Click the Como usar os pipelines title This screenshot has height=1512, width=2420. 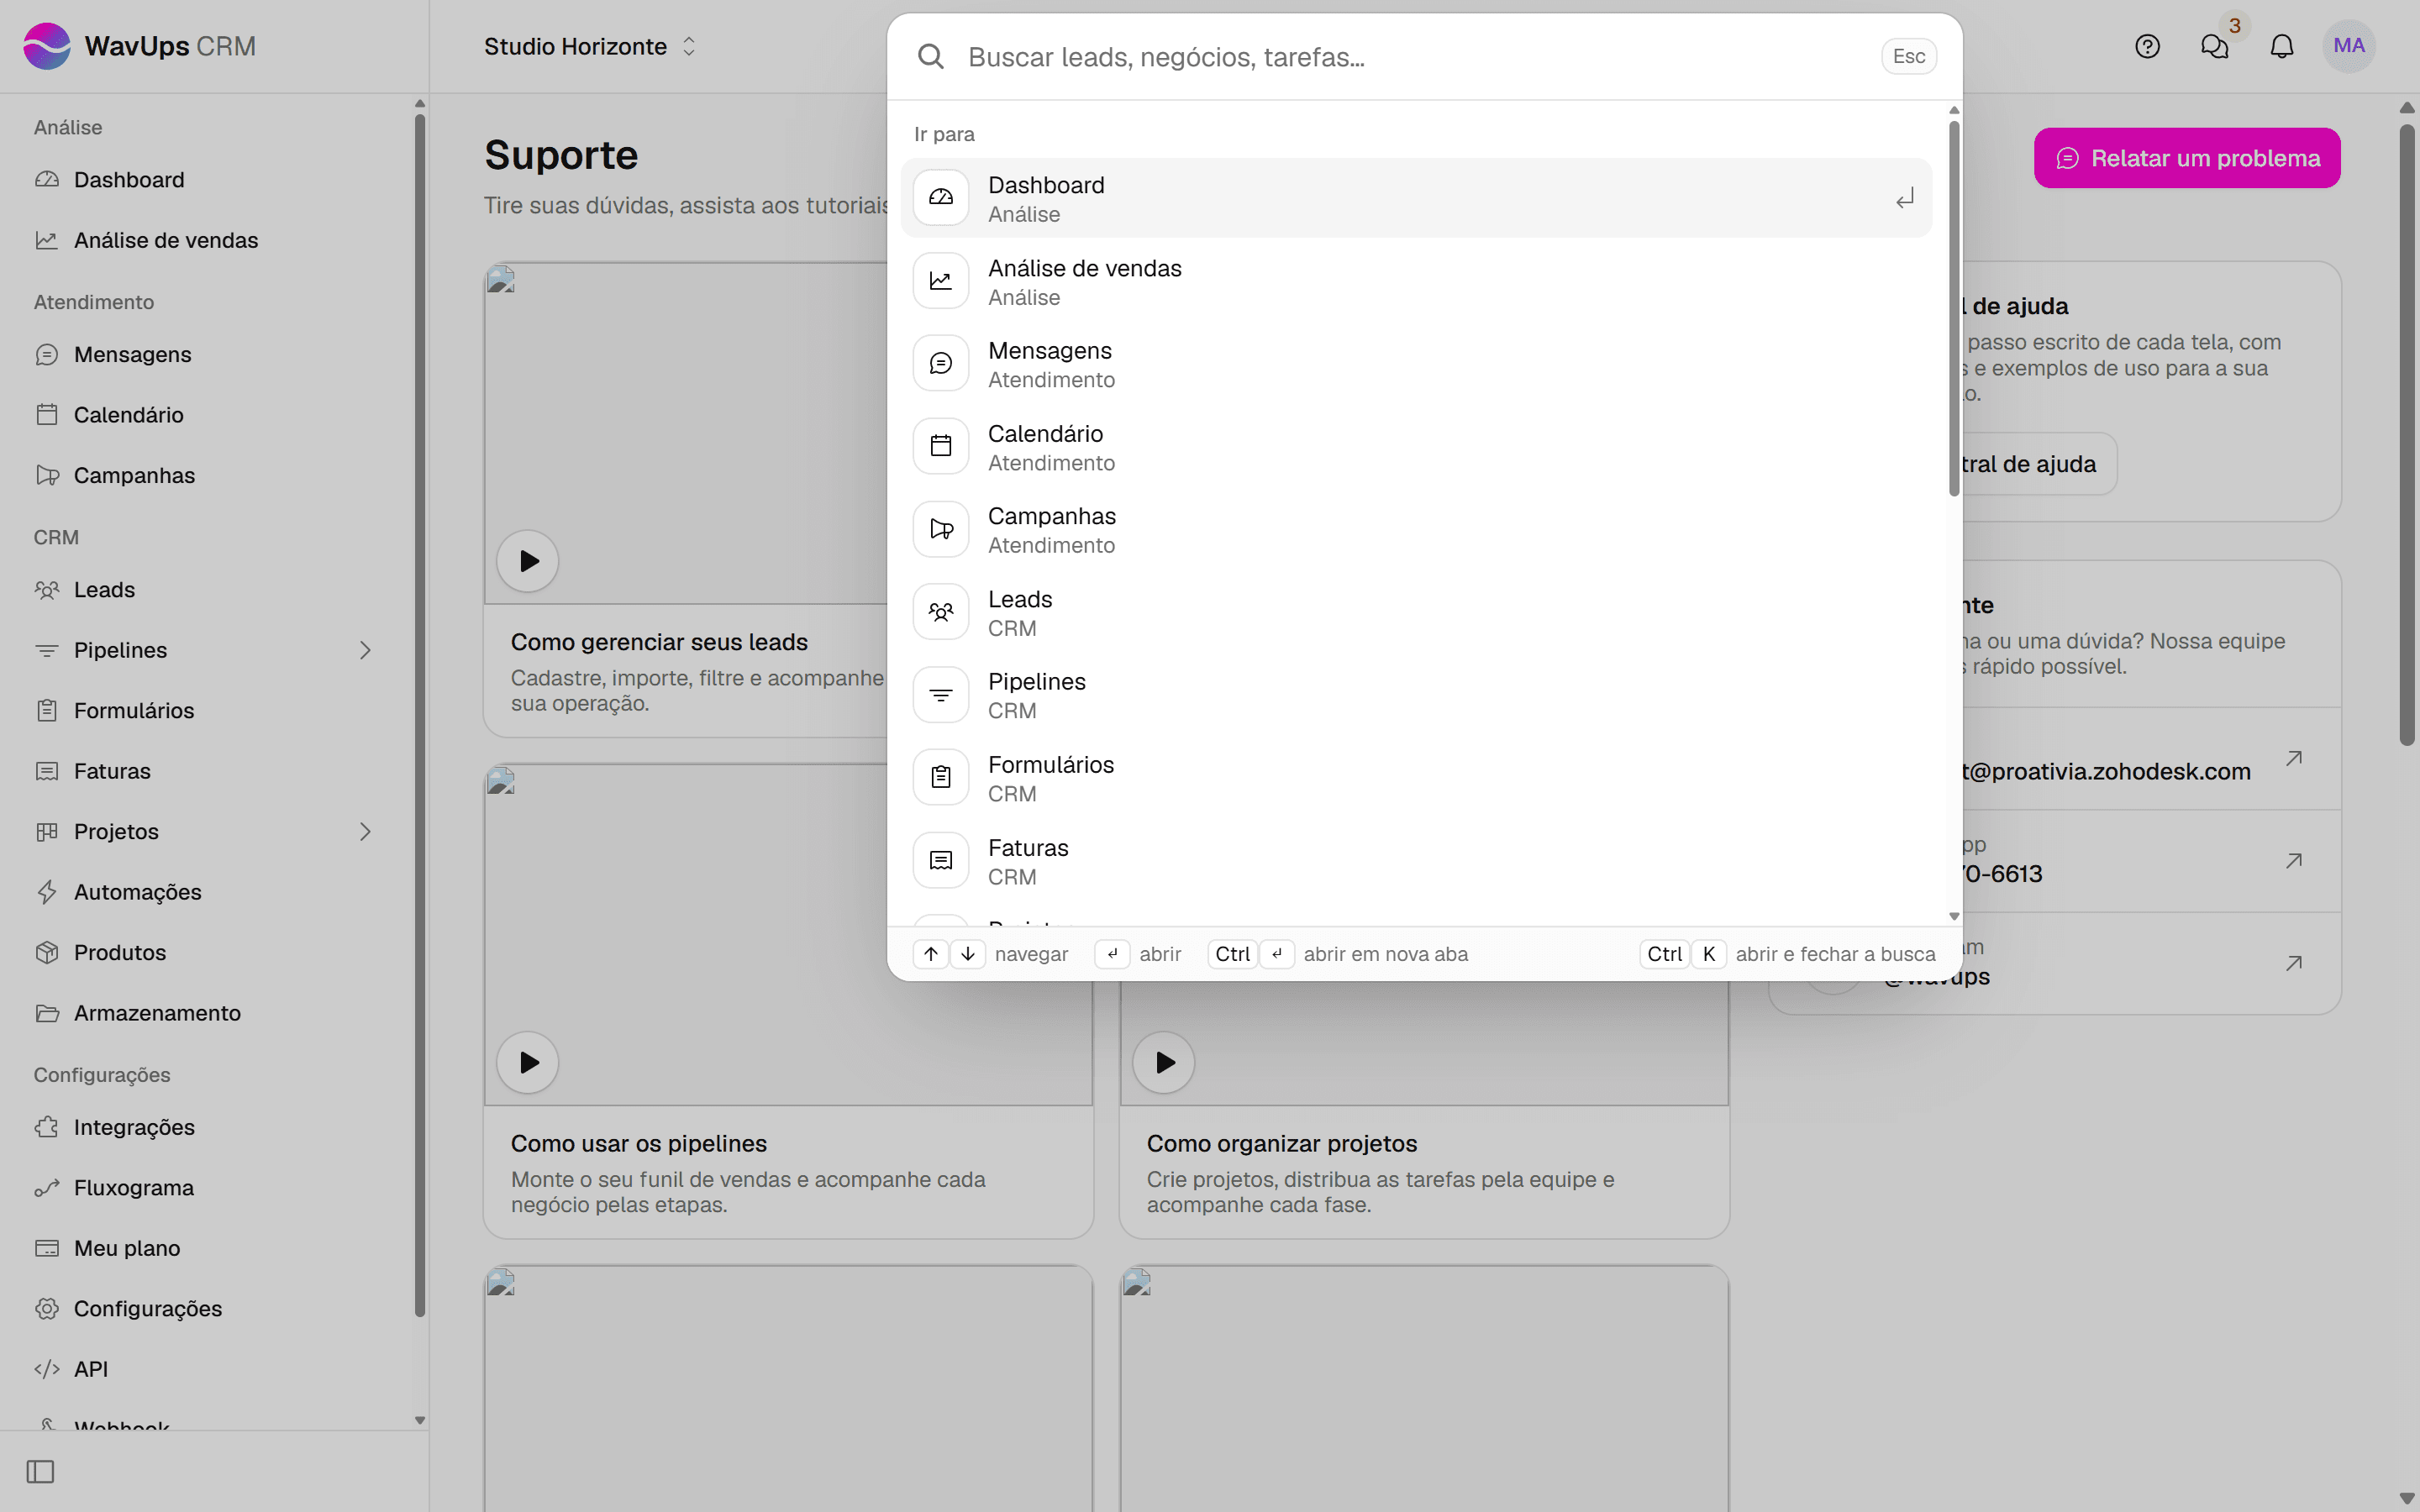[x=639, y=1143]
